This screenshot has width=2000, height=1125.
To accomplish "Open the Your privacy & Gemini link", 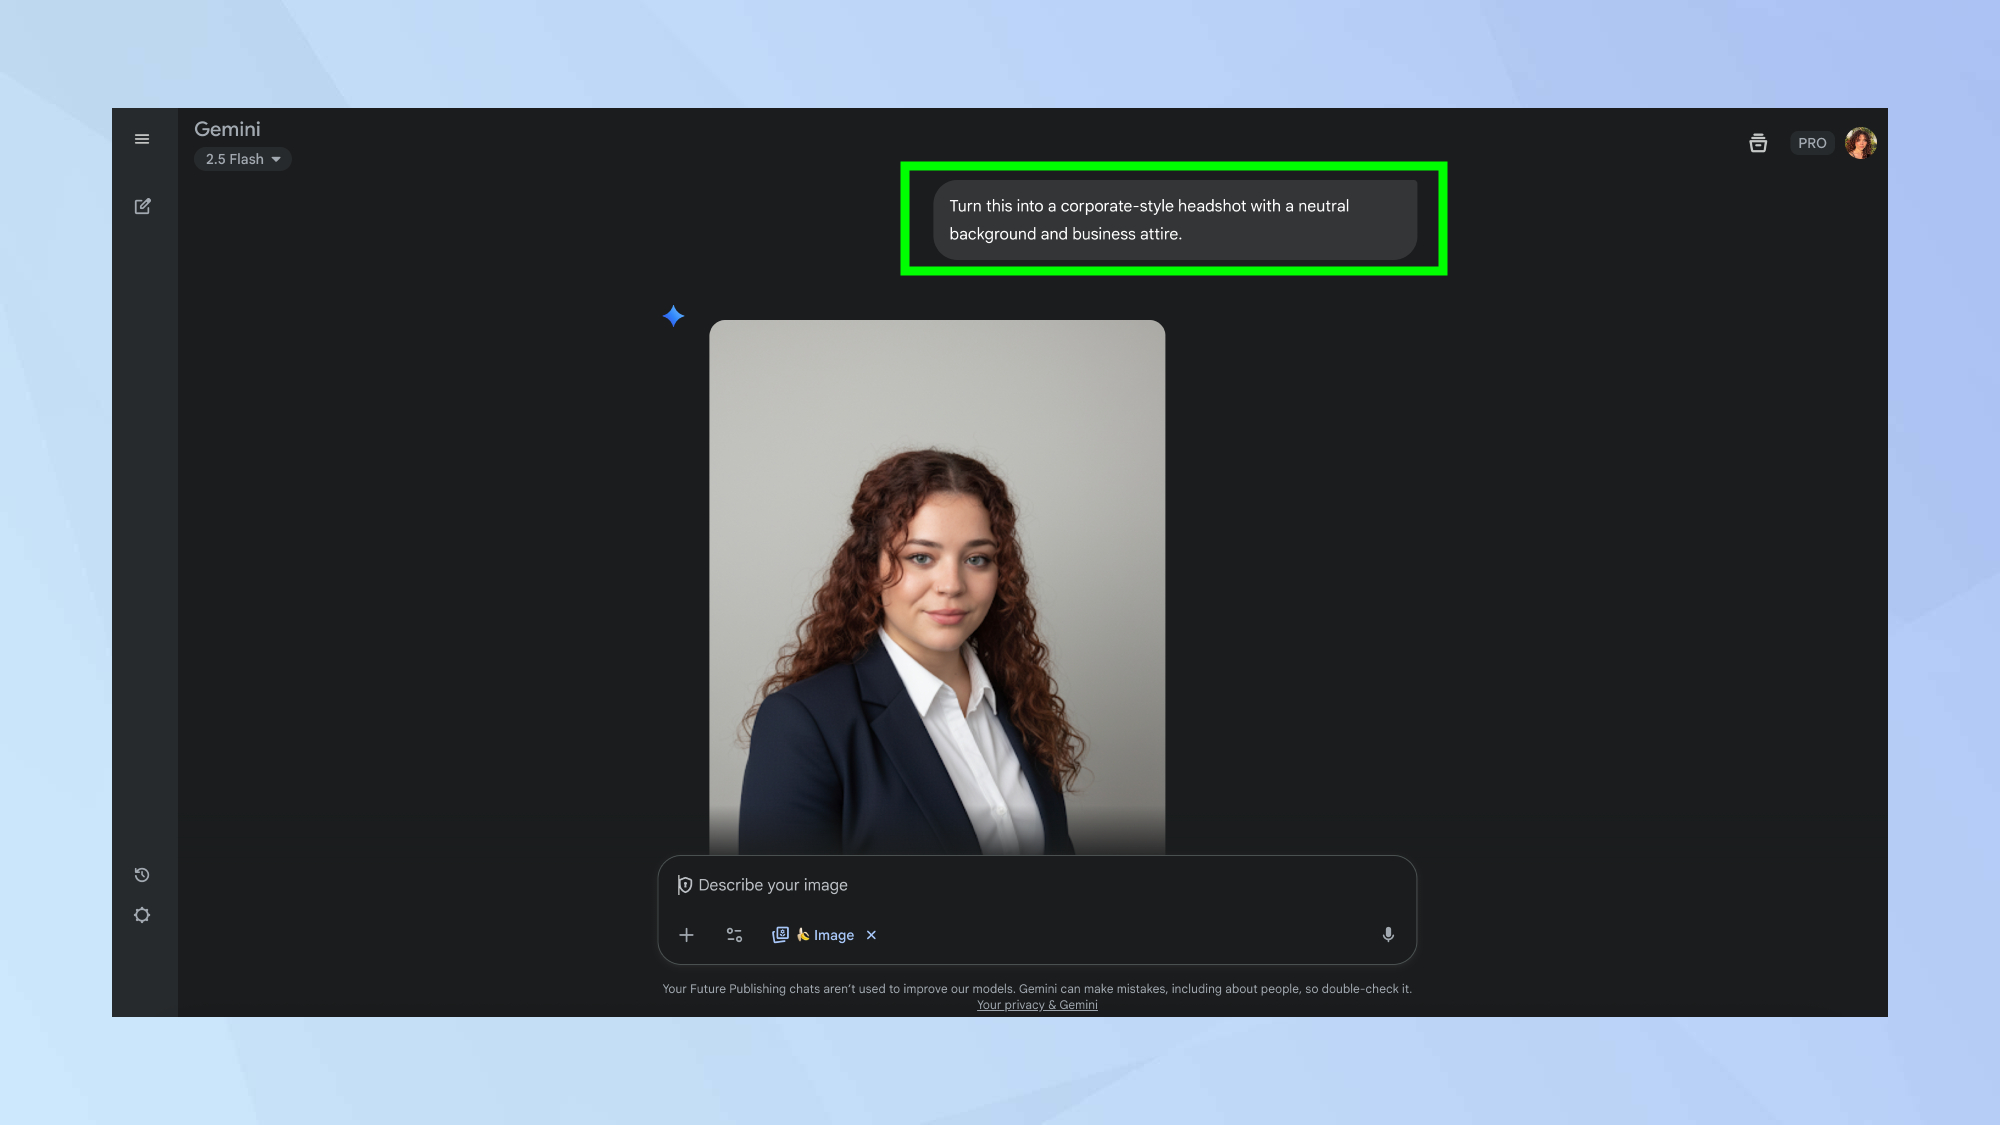I will point(1037,1004).
